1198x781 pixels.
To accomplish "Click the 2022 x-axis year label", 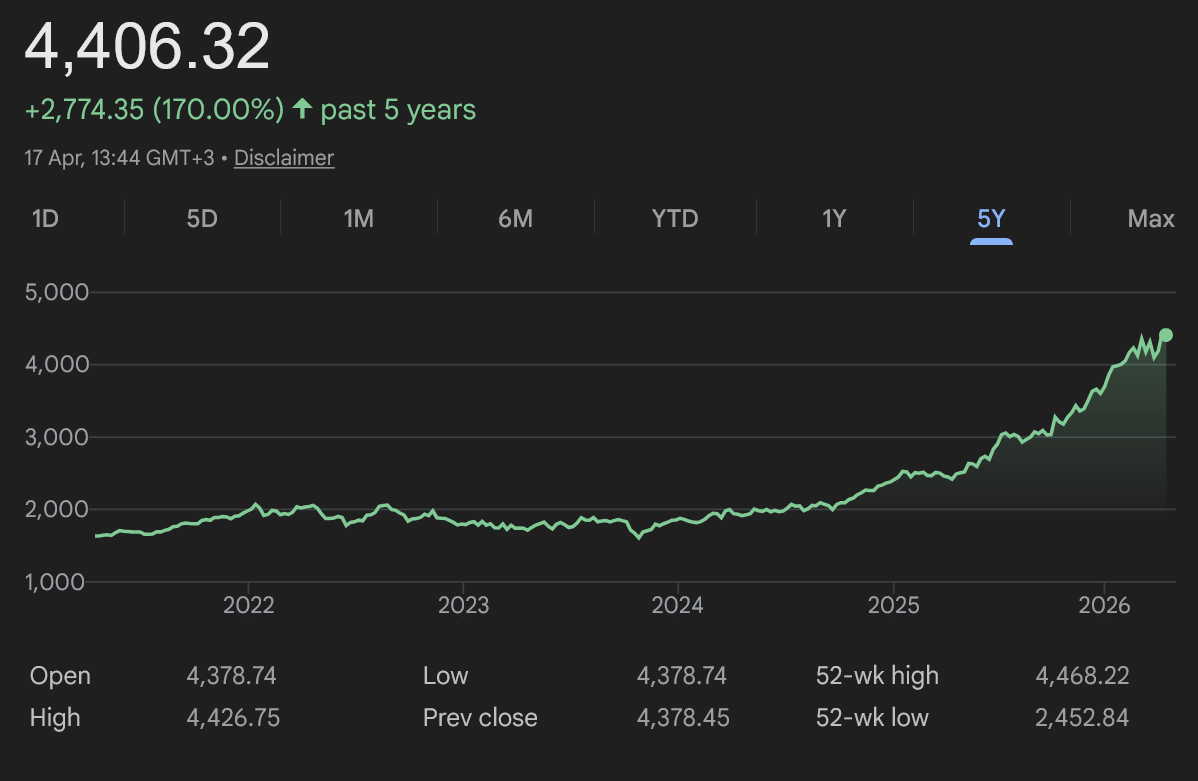I will pyautogui.click(x=248, y=605).
